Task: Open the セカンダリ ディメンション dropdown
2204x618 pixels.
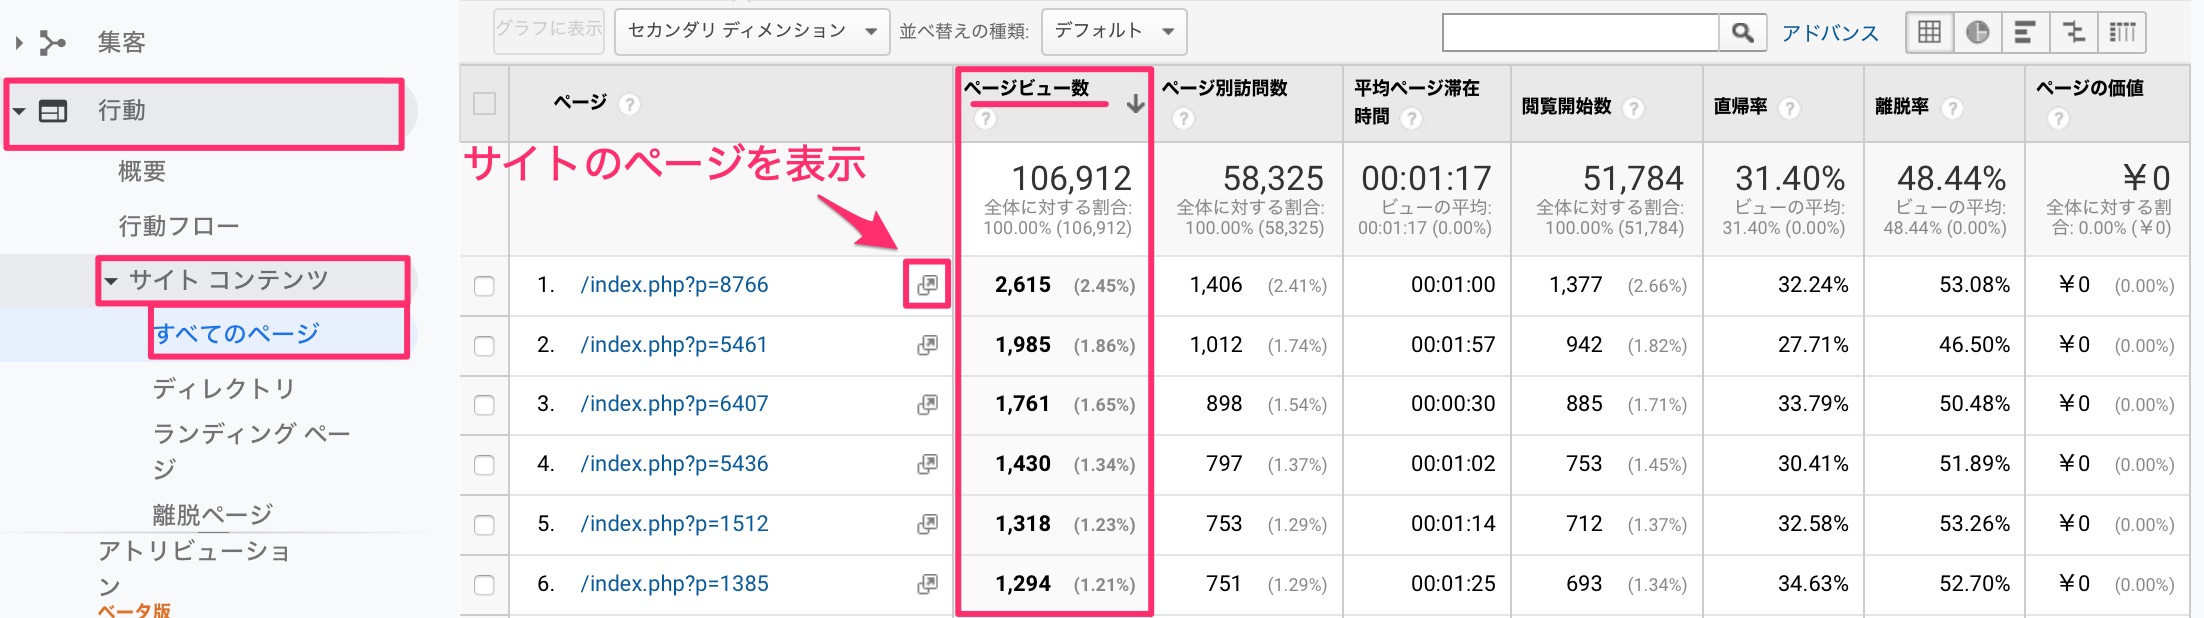Action: click(751, 32)
